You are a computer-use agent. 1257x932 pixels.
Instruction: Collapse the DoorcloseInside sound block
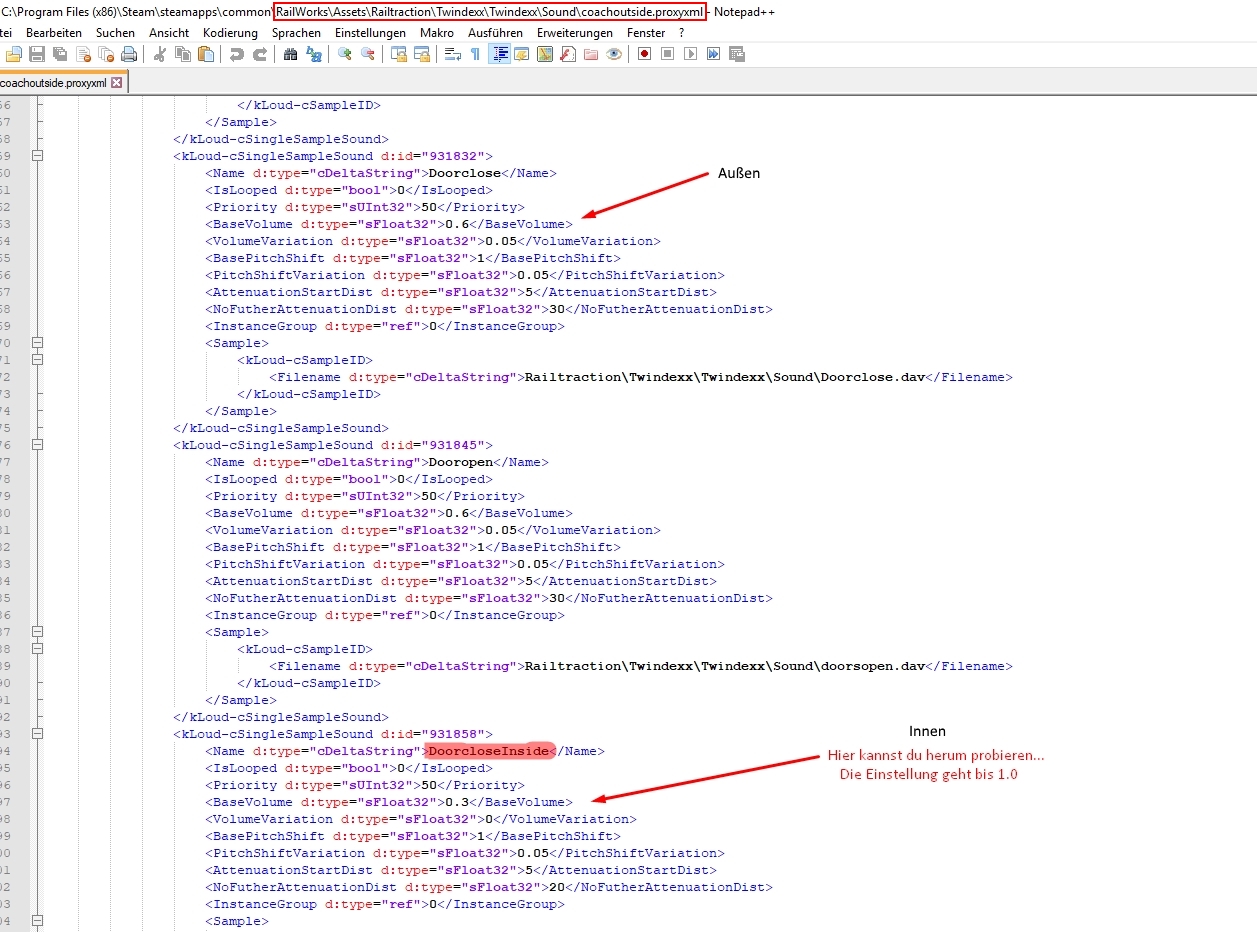(38, 734)
